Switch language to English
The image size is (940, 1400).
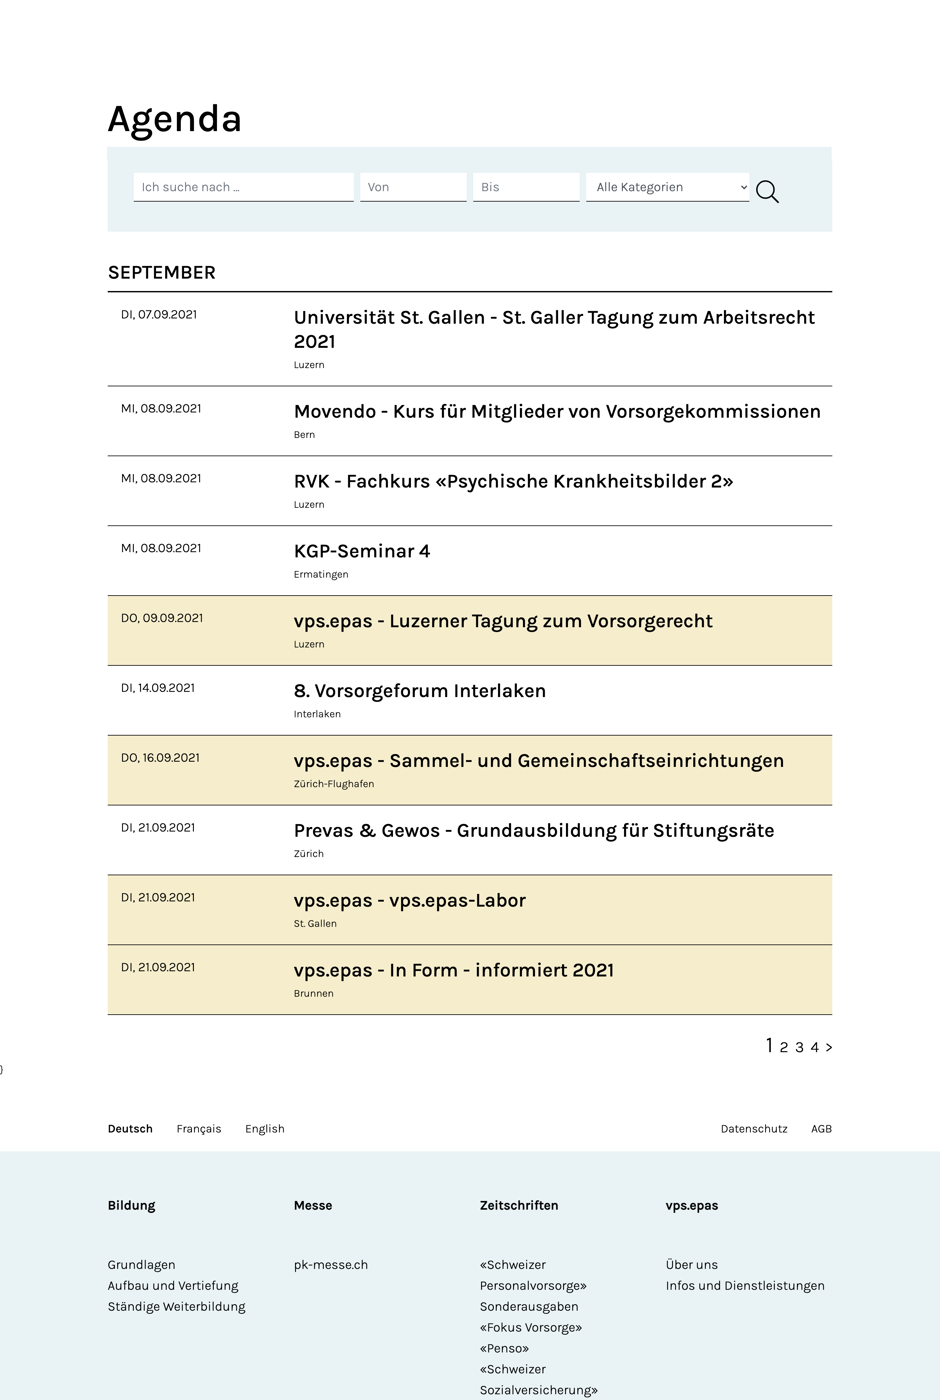click(265, 1128)
